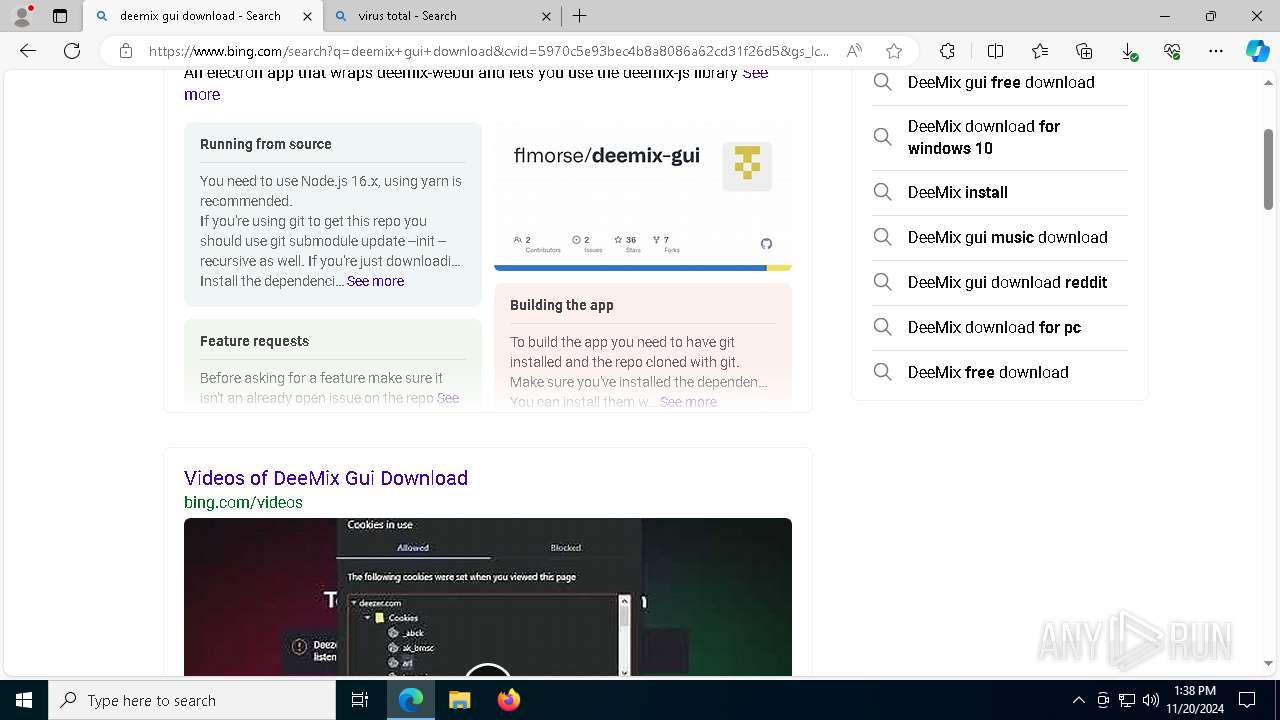Open Read aloud icon in address bar
Image resolution: width=1280 pixels, height=720 pixels.
tap(854, 51)
